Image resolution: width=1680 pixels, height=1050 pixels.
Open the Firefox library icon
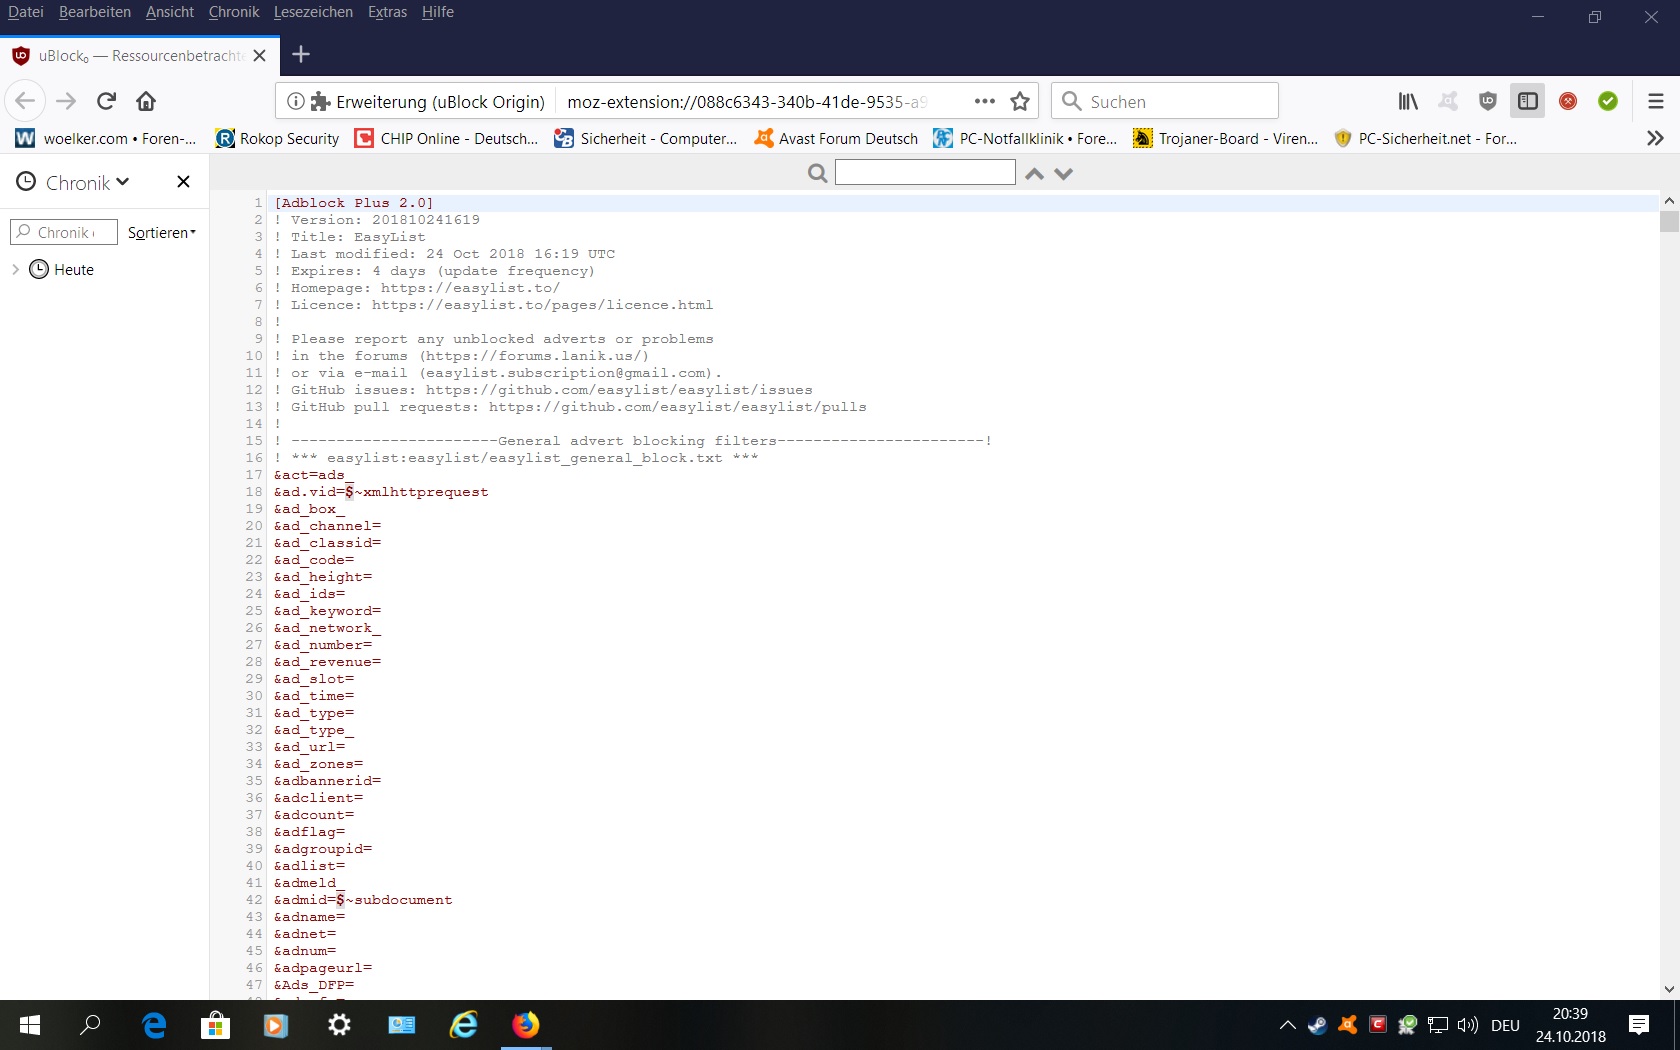[1408, 101]
